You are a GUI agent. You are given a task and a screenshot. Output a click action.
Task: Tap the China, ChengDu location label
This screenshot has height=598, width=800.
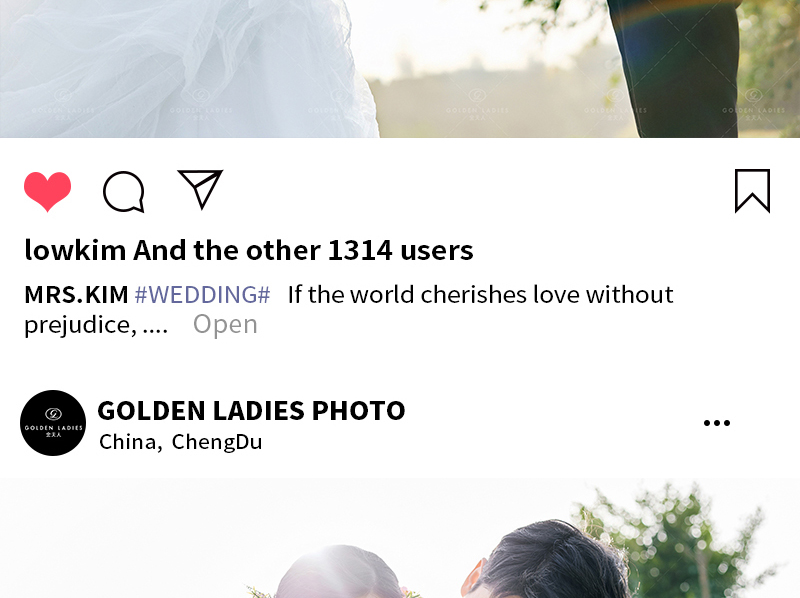[x=181, y=442]
